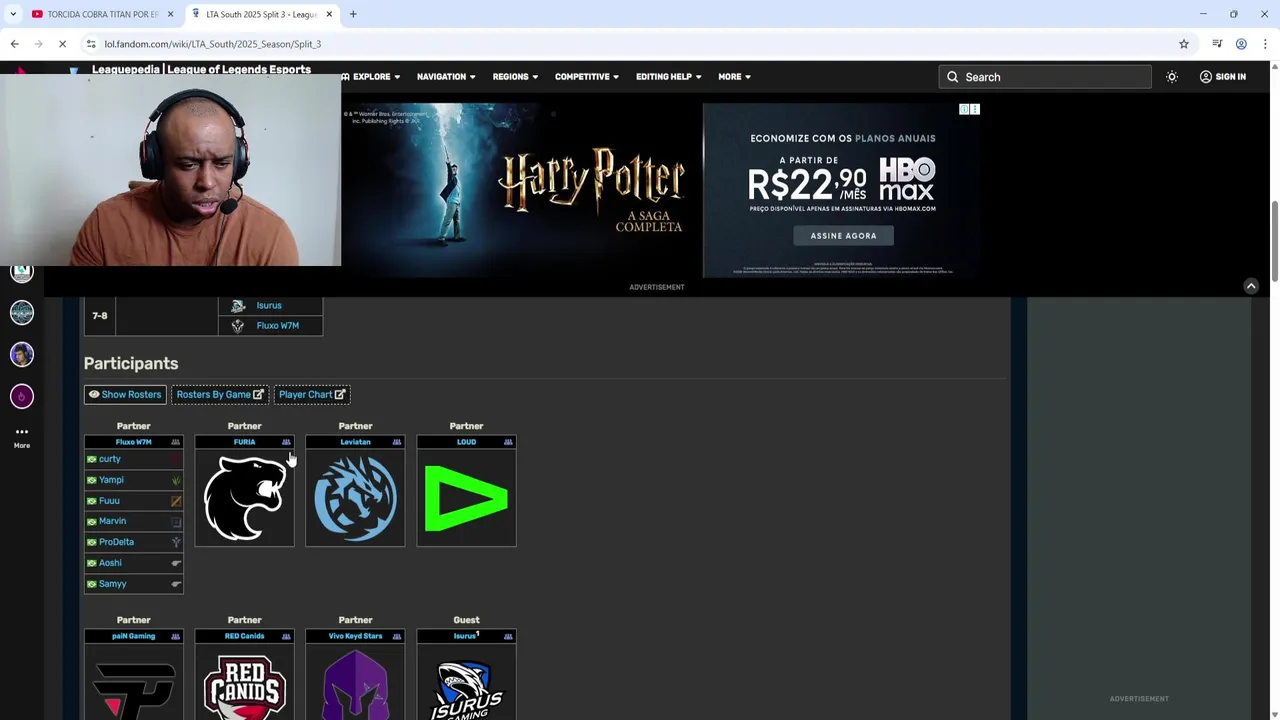Open Player Chart external link
This screenshot has width=1280, height=720.
coord(312,394)
